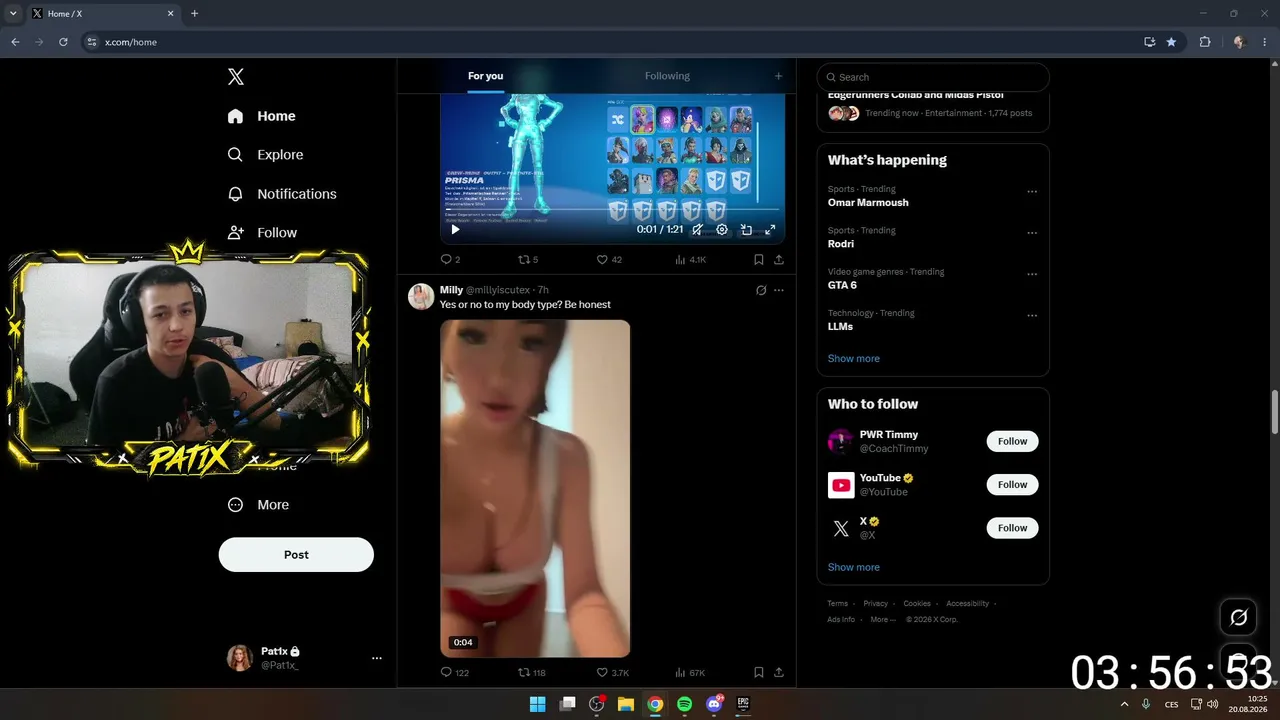Open a new Chrome tab
The image size is (1280, 720).
(x=194, y=13)
